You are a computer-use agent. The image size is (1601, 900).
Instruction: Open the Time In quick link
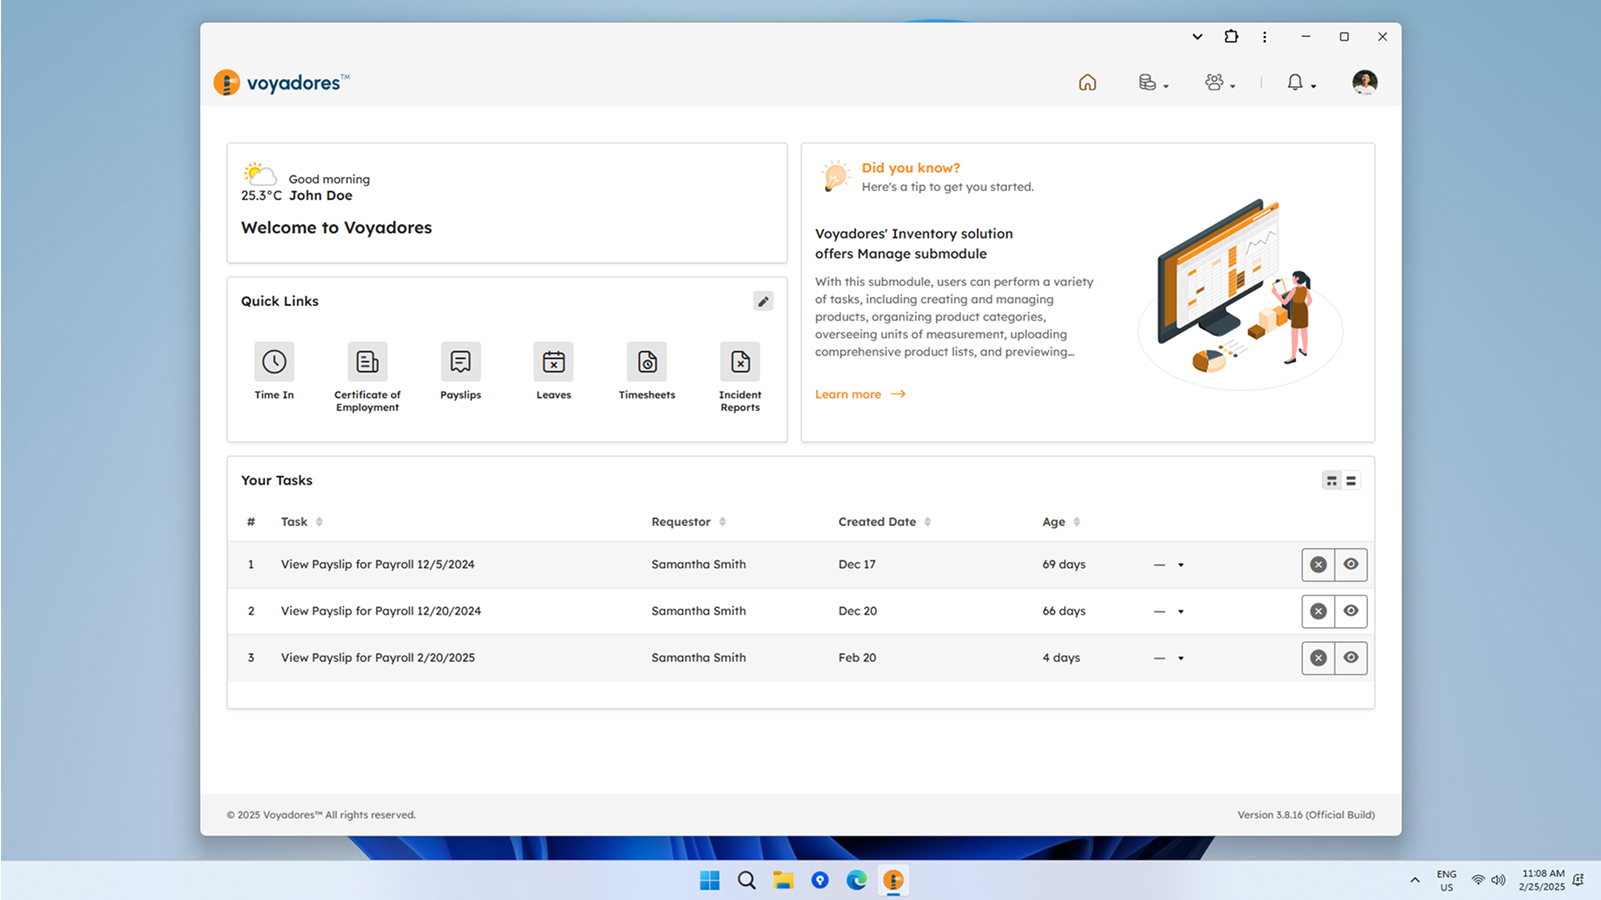pyautogui.click(x=274, y=371)
